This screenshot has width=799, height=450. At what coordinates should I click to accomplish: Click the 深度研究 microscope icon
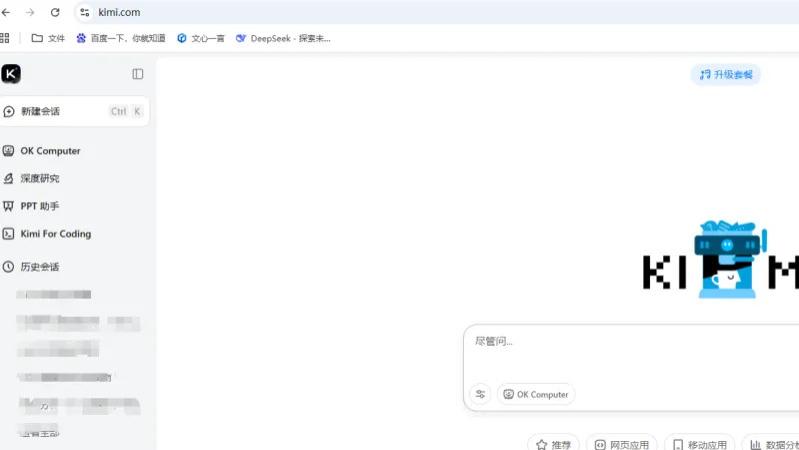8,178
